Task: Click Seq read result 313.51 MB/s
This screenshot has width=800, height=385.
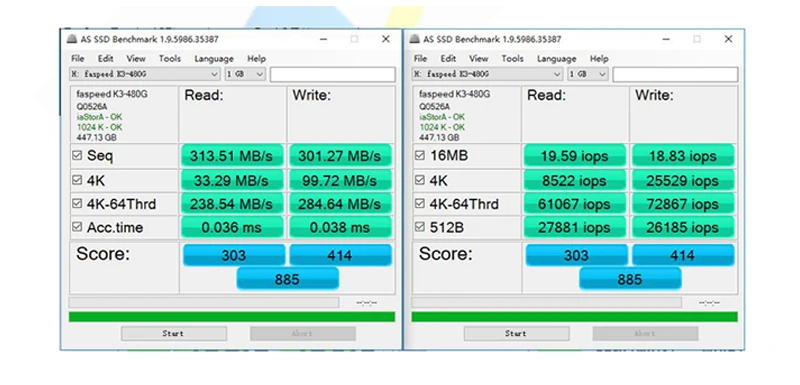Action: (x=232, y=156)
